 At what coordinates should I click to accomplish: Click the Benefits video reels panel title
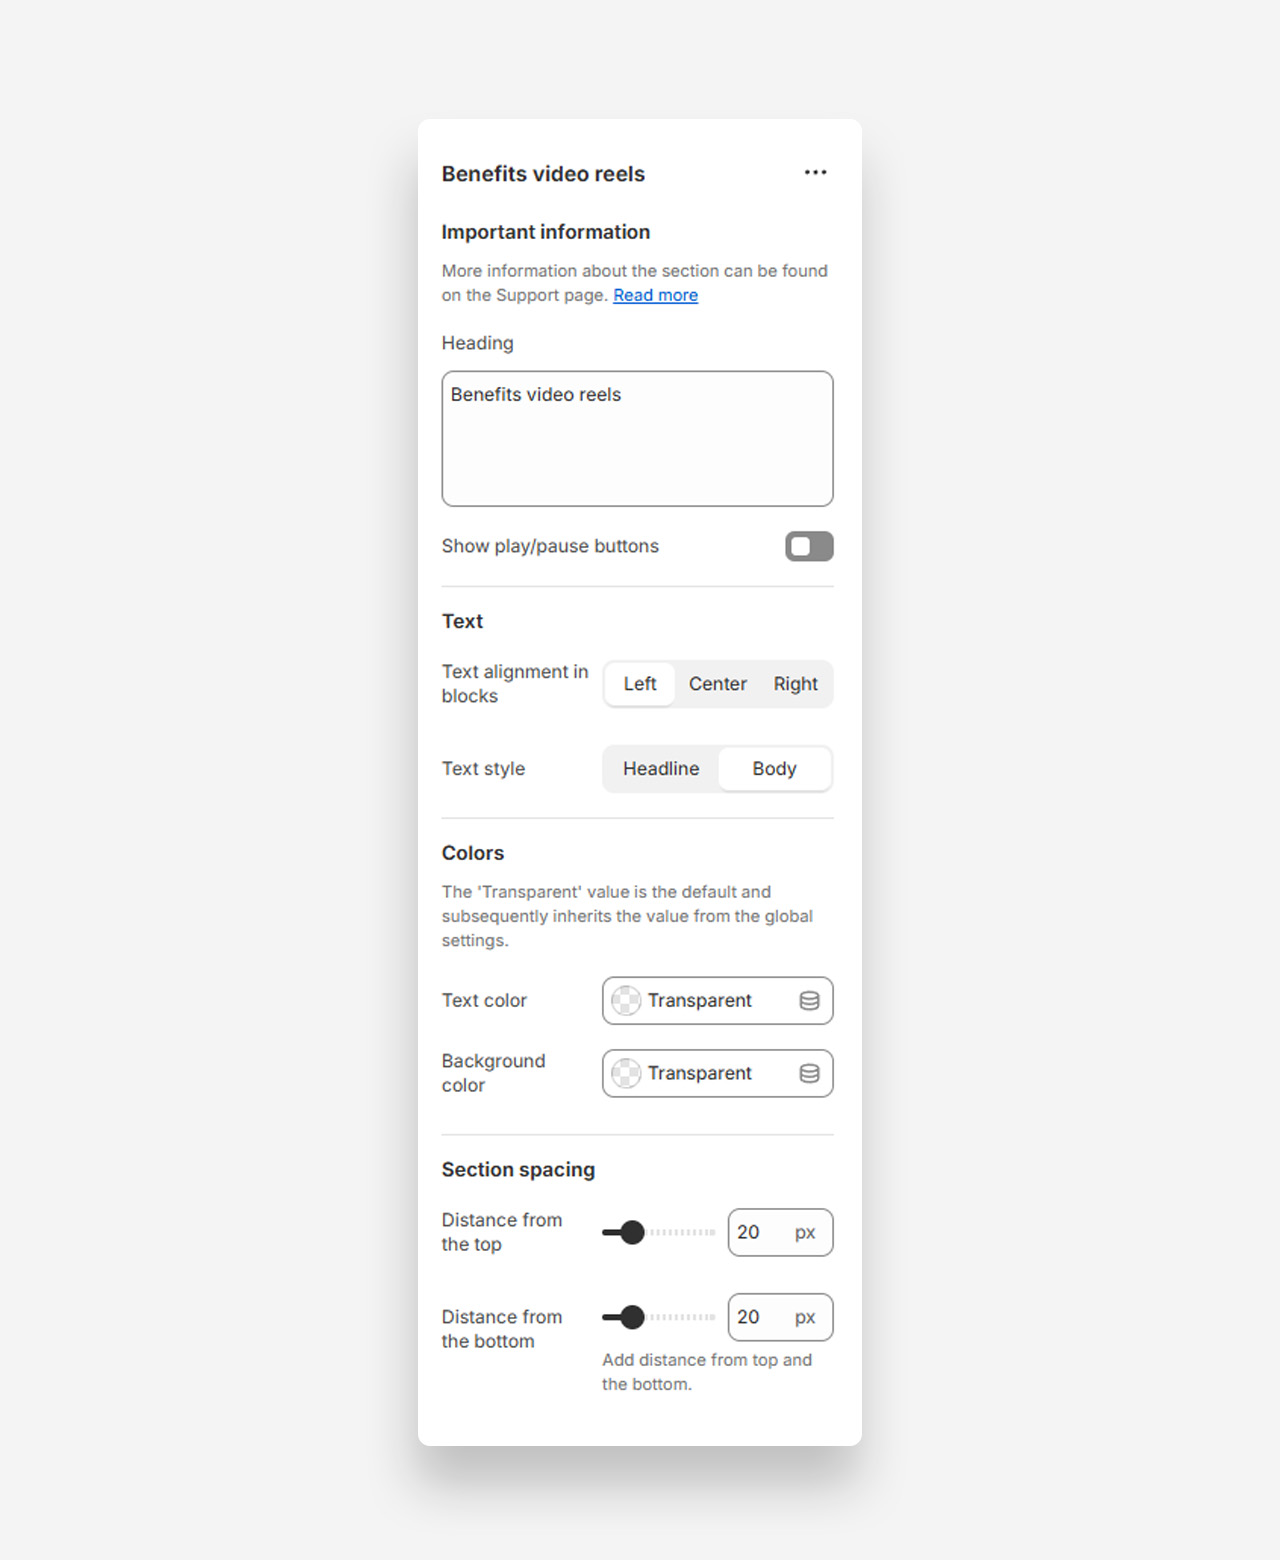(x=543, y=174)
